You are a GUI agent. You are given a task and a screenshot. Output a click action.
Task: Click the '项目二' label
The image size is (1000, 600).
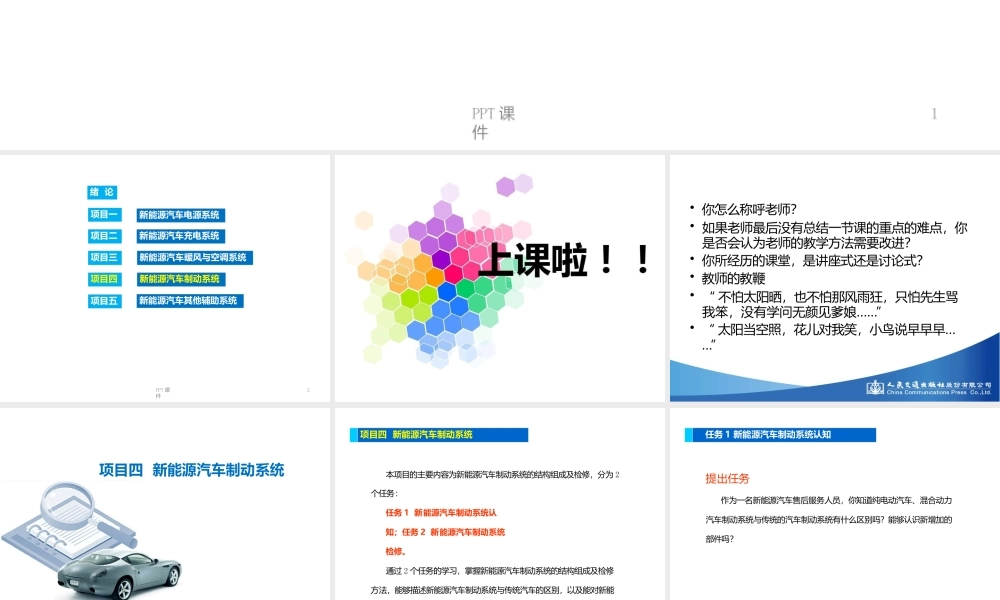click(x=104, y=236)
